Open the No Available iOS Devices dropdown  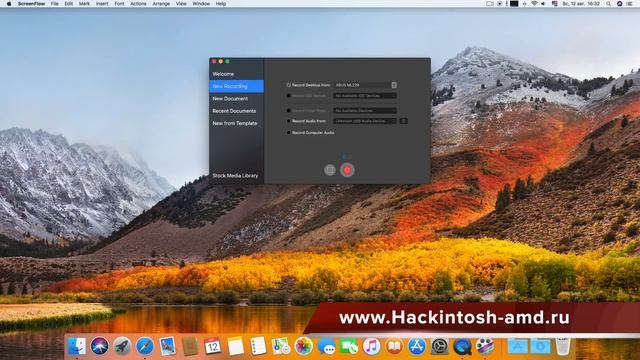(x=365, y=96)
